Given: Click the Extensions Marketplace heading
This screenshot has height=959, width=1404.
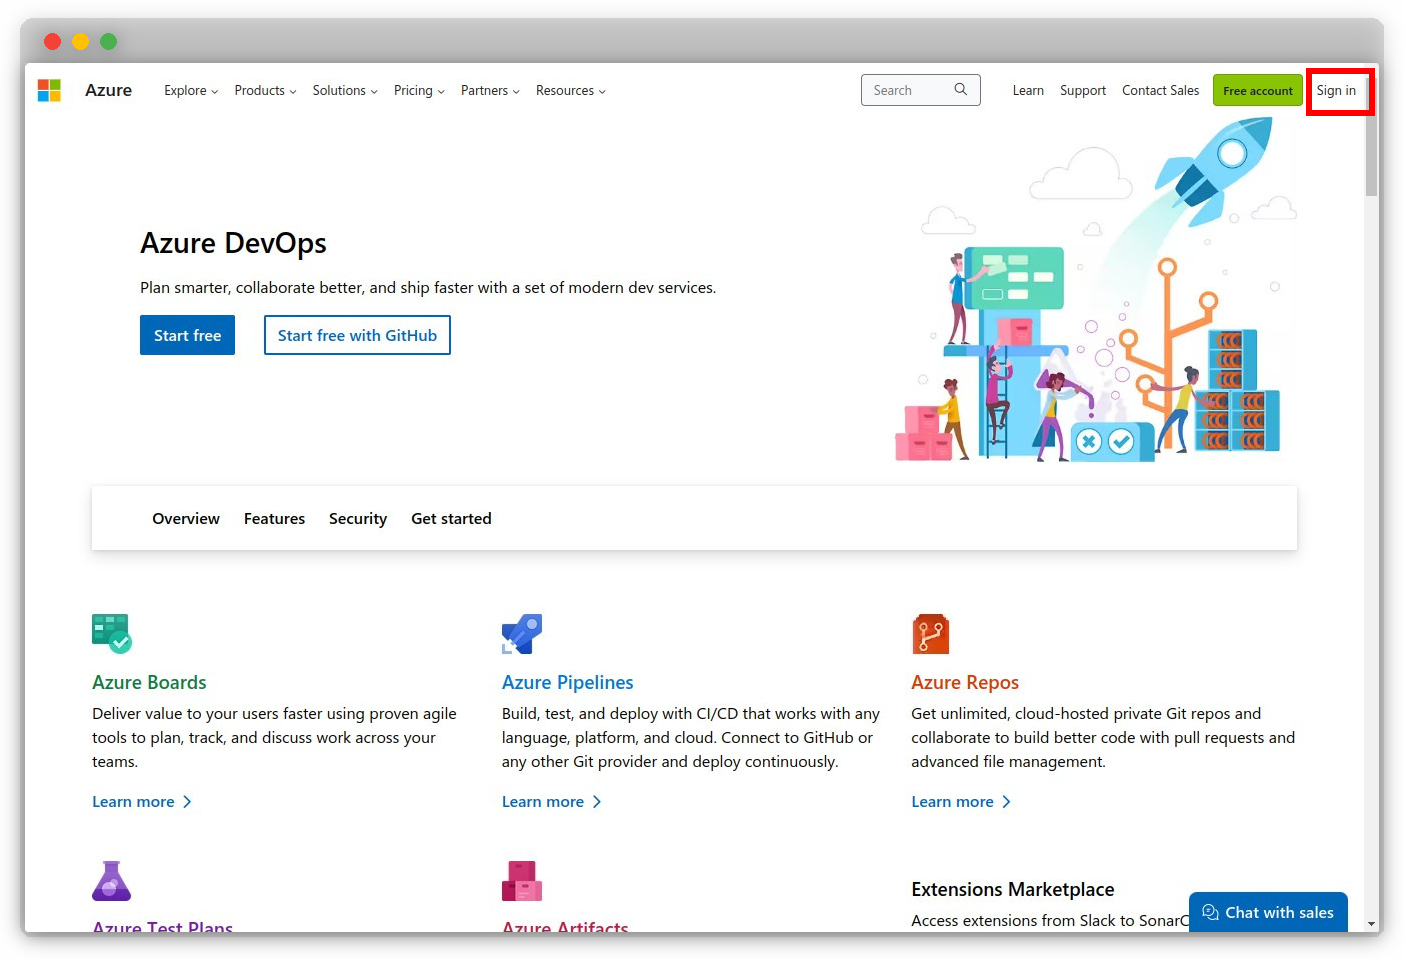Looking at the screenshot, I should tap(1012, 889).
